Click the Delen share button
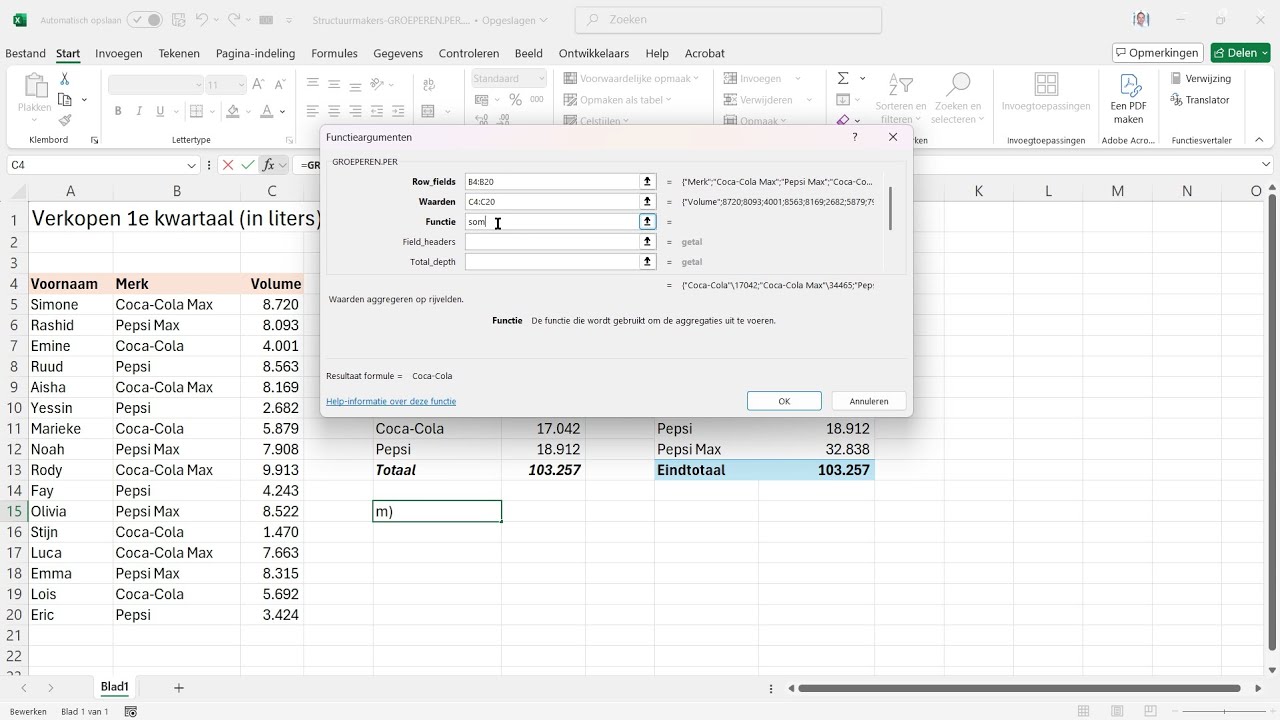 (x=1240, y=53)
